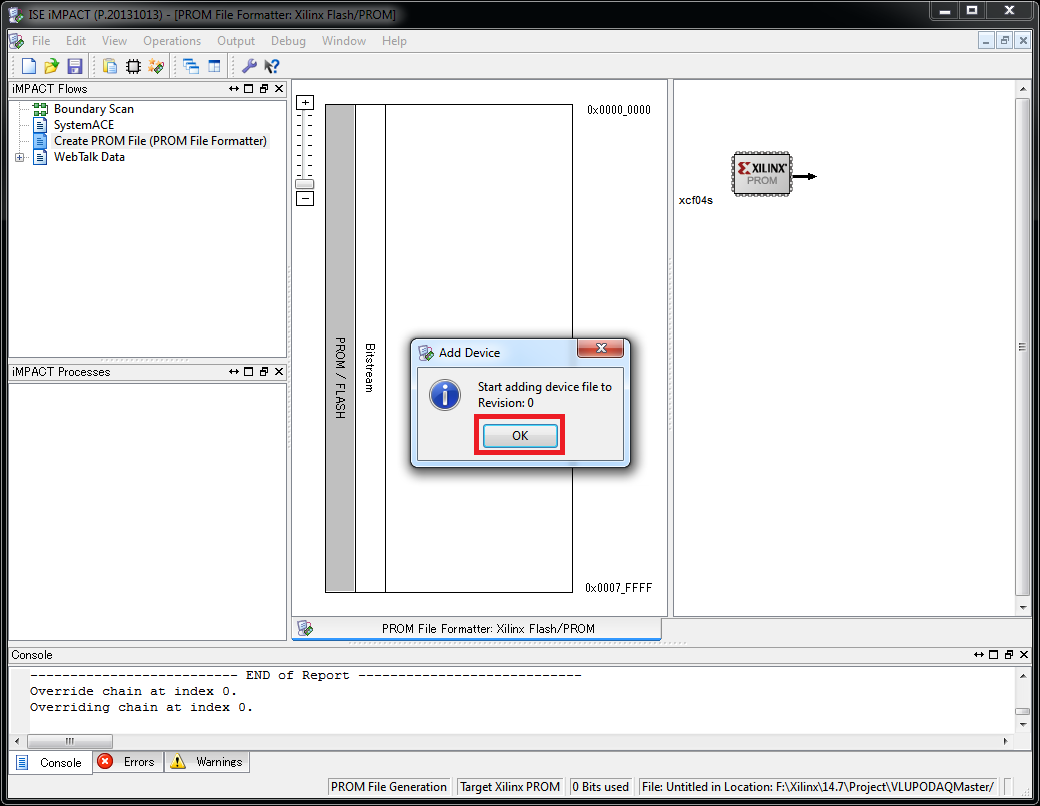
Task: Maximize the iMPACT Flows panel
Action: point(249,89)
